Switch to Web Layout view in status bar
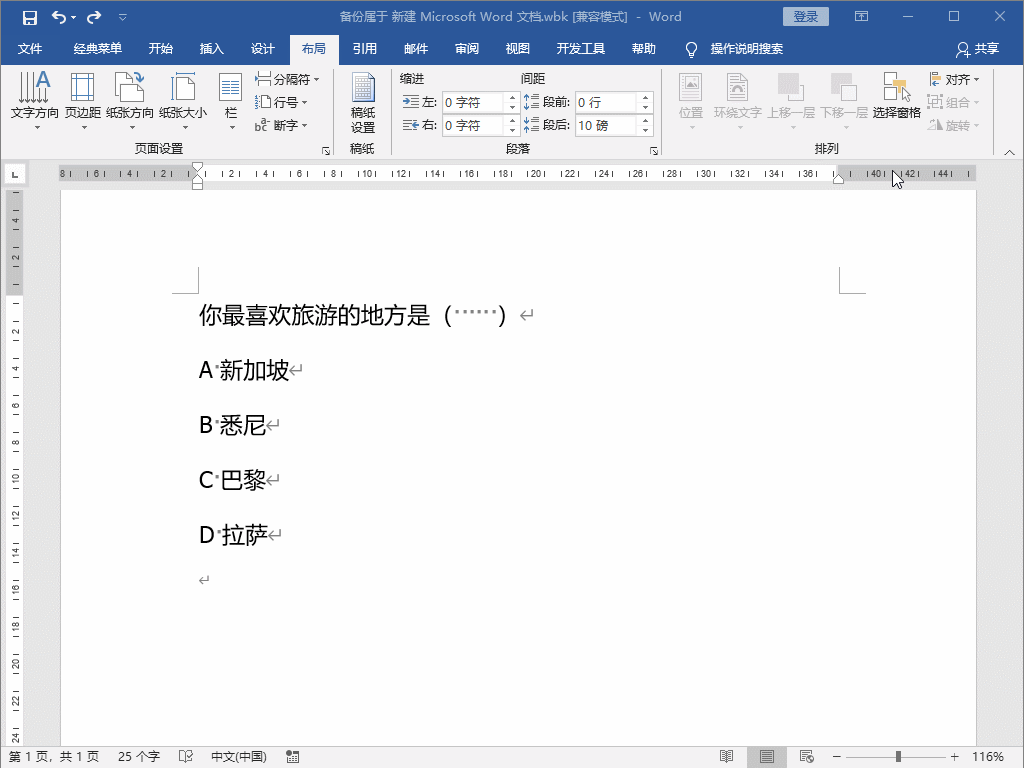Image resolution: width=1024 pixels, height=768 pixels. click(x=806, y=757)
